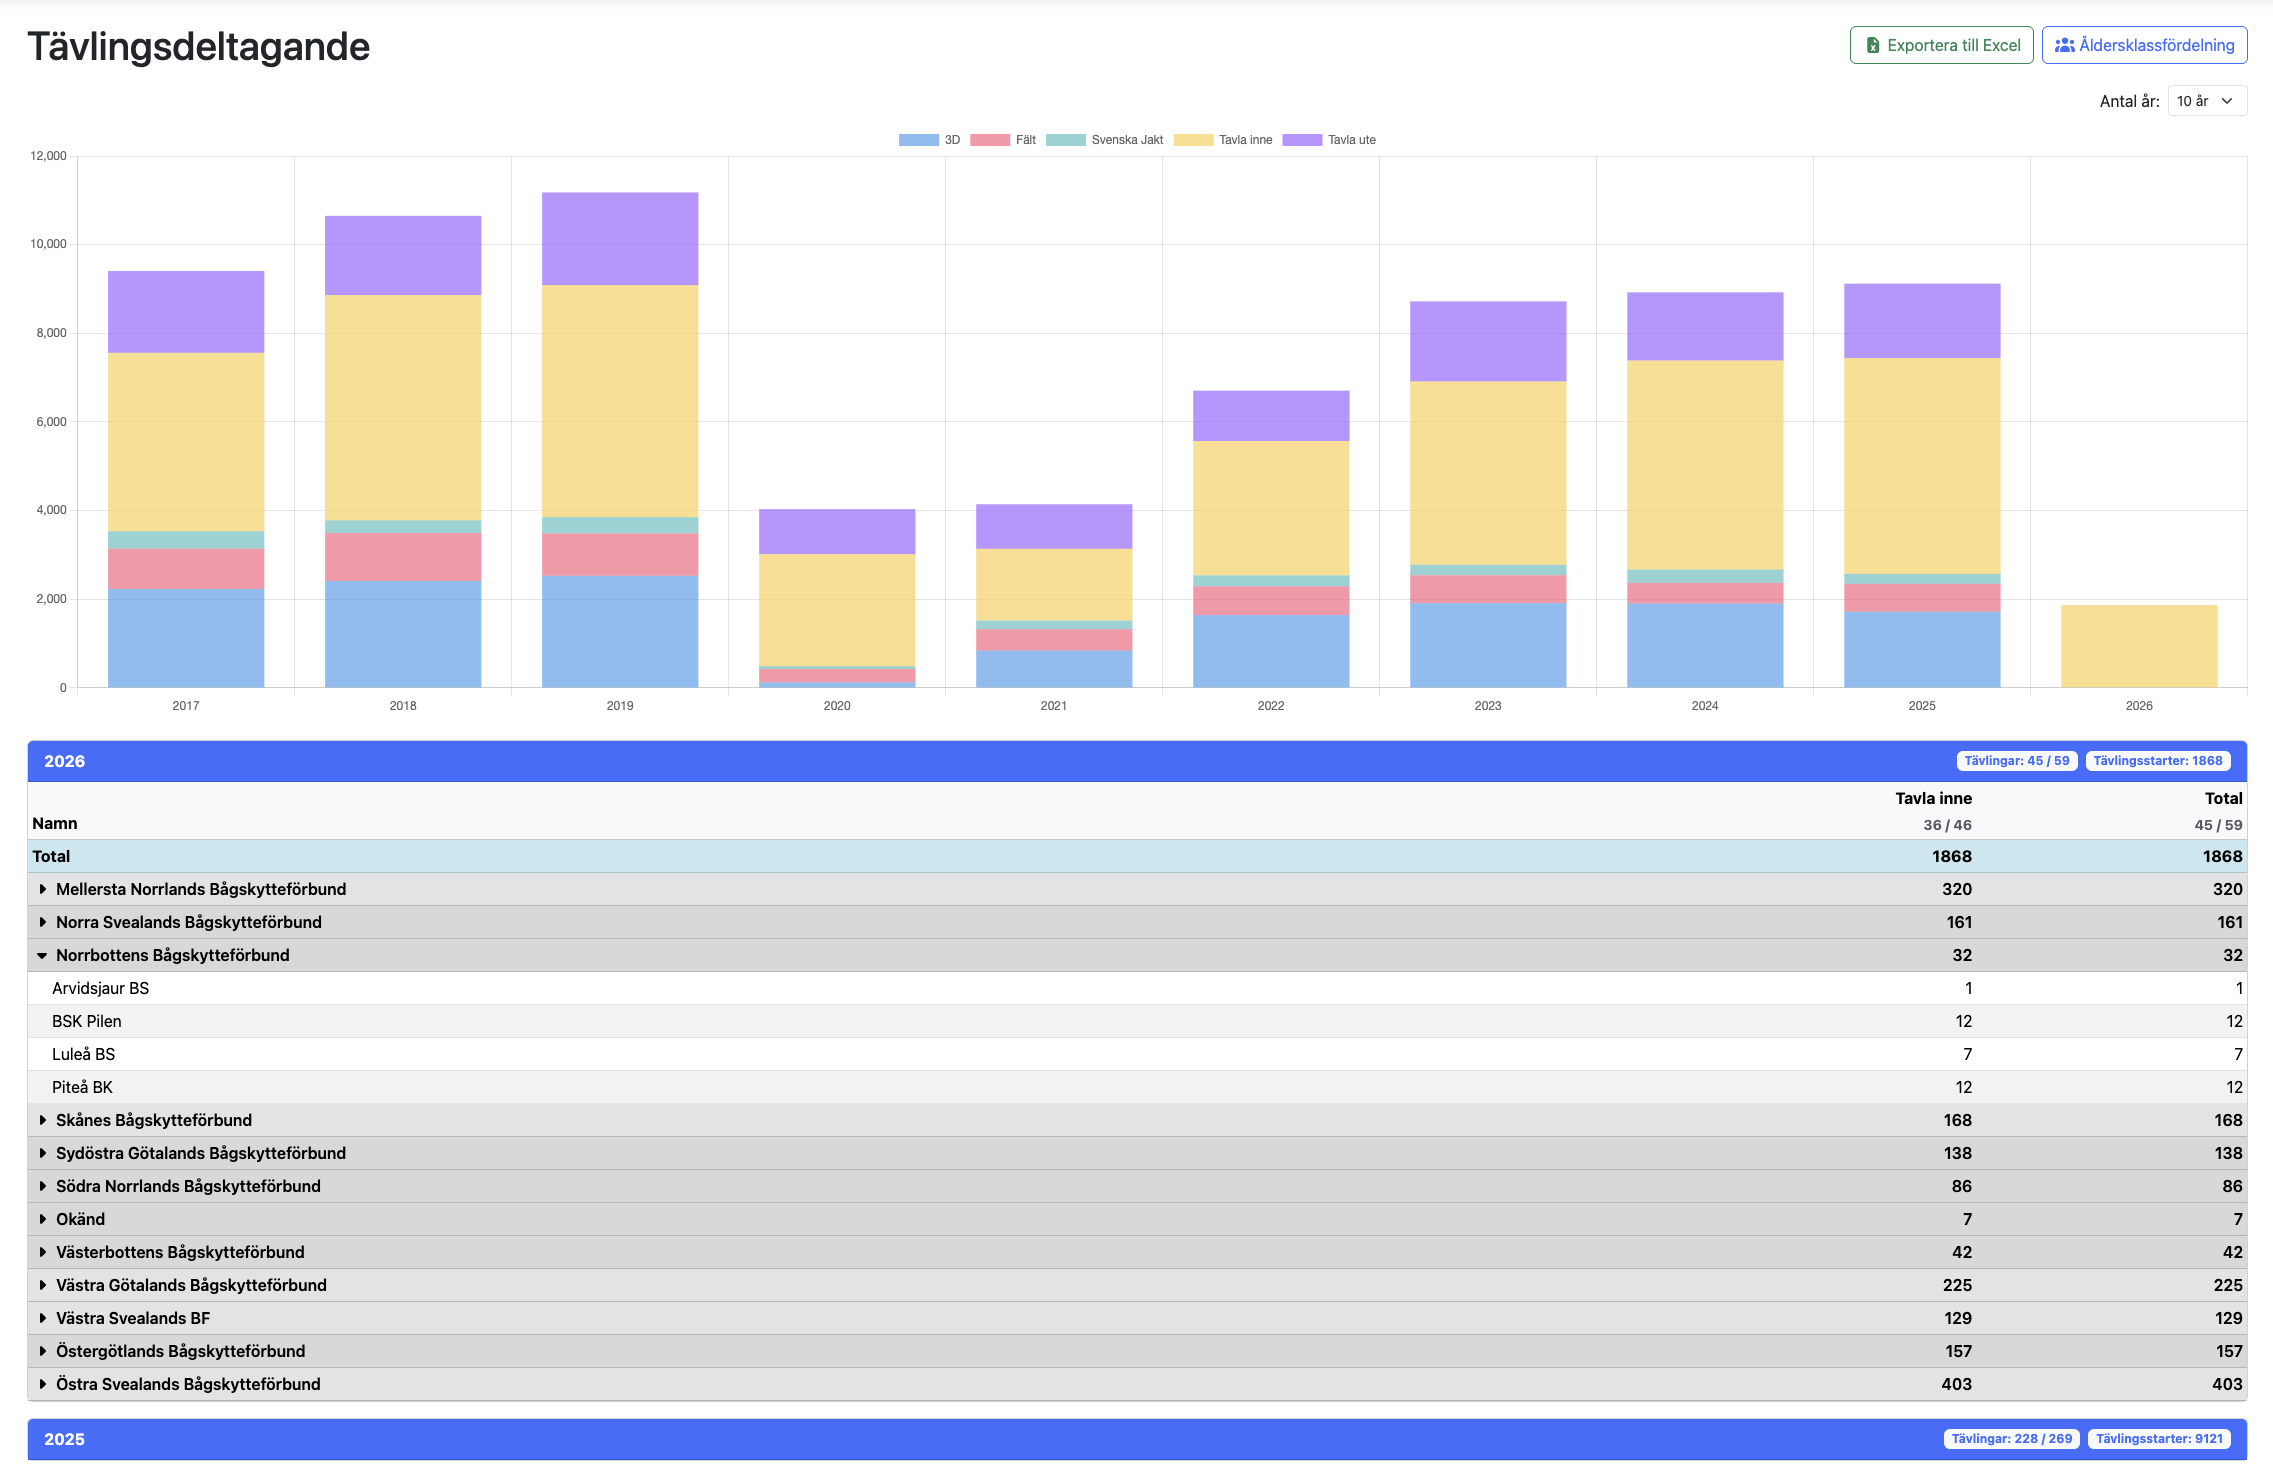The width and height of the screenshot is (2273, 1470).
Task: Expand the Okänd group triangle
Action: (x=43, y=1219)
